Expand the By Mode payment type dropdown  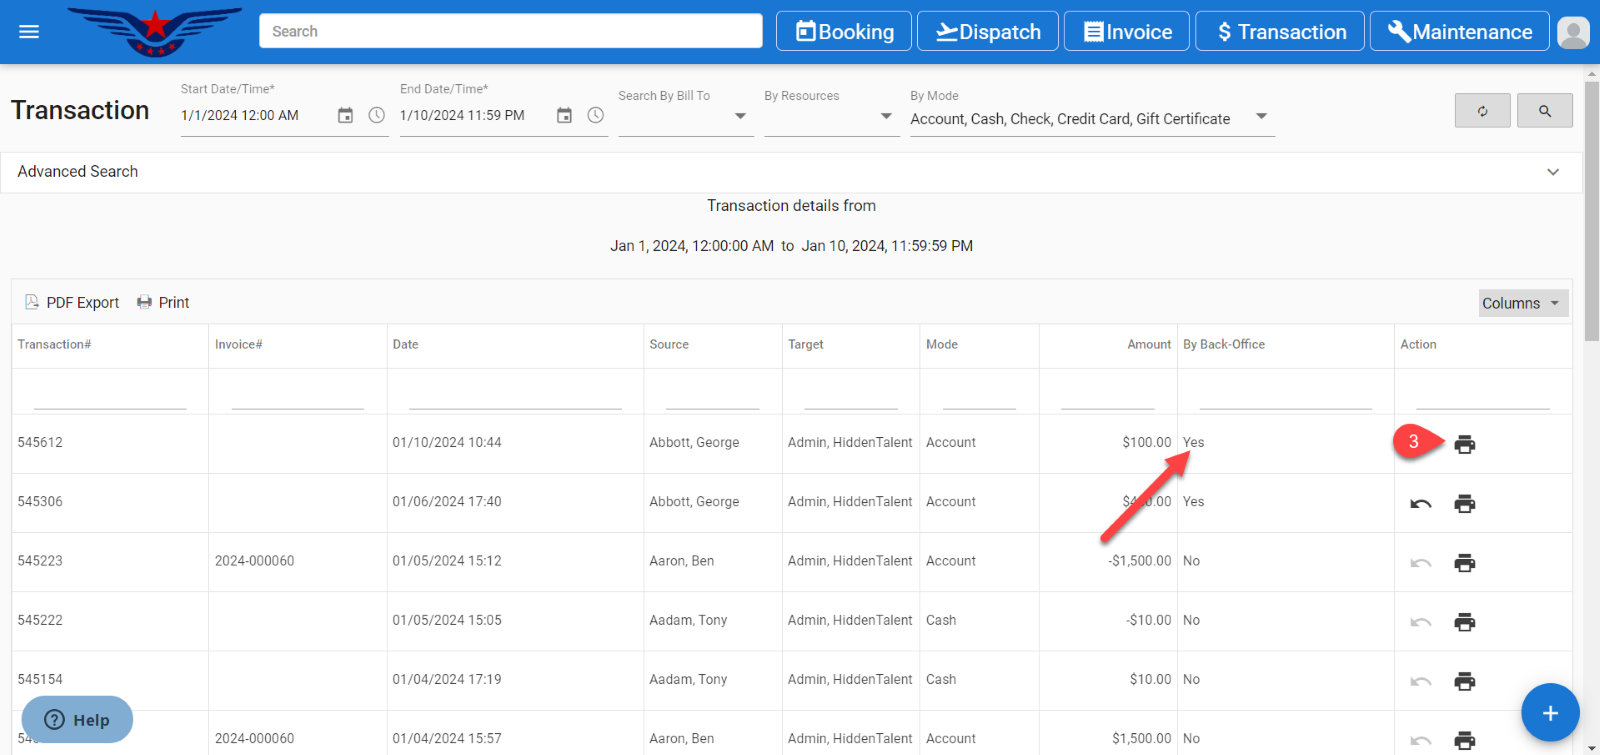click(x=1261, y=117)
